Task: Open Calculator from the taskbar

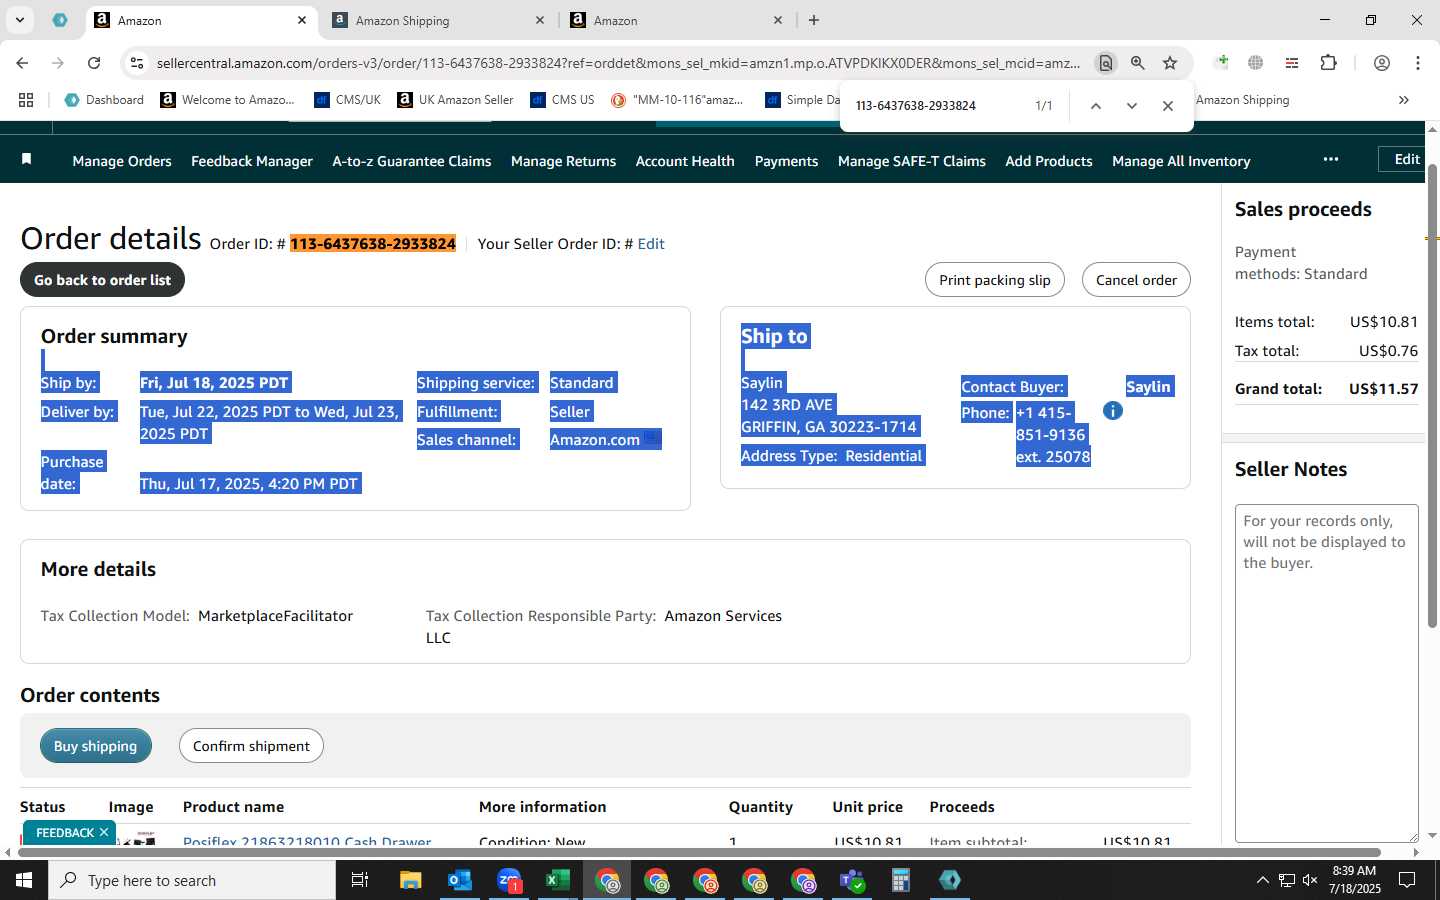Action: [x=901, y=880]
